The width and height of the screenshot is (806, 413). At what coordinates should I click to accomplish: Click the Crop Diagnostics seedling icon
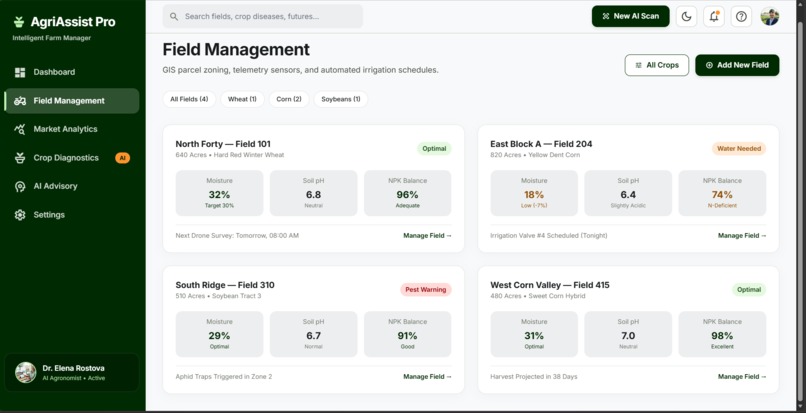(x=20, y=158)
